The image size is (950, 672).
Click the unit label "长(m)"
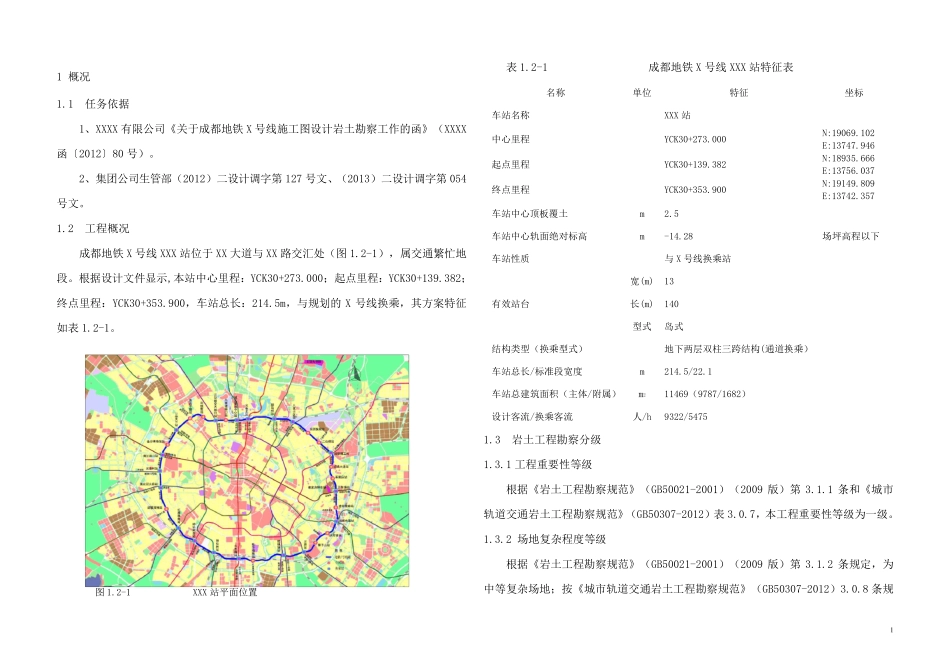coord(642,304)
